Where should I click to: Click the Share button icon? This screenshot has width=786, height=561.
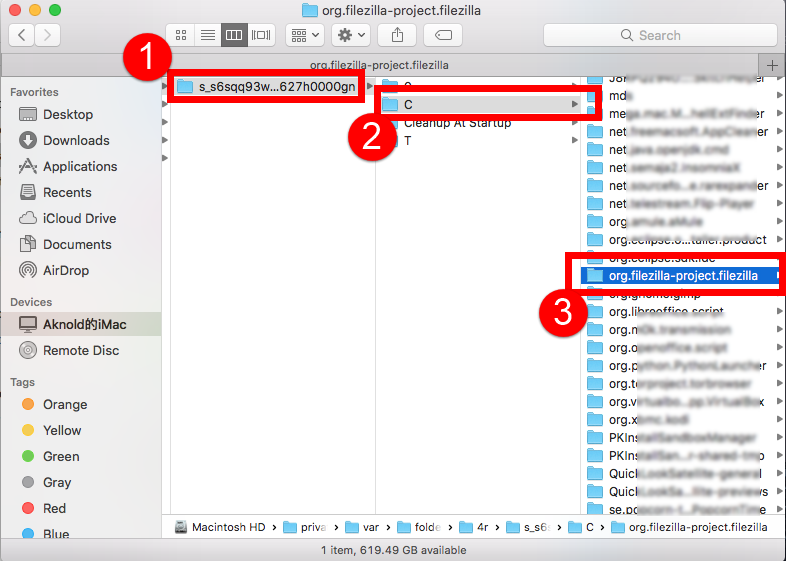point(397,35)
